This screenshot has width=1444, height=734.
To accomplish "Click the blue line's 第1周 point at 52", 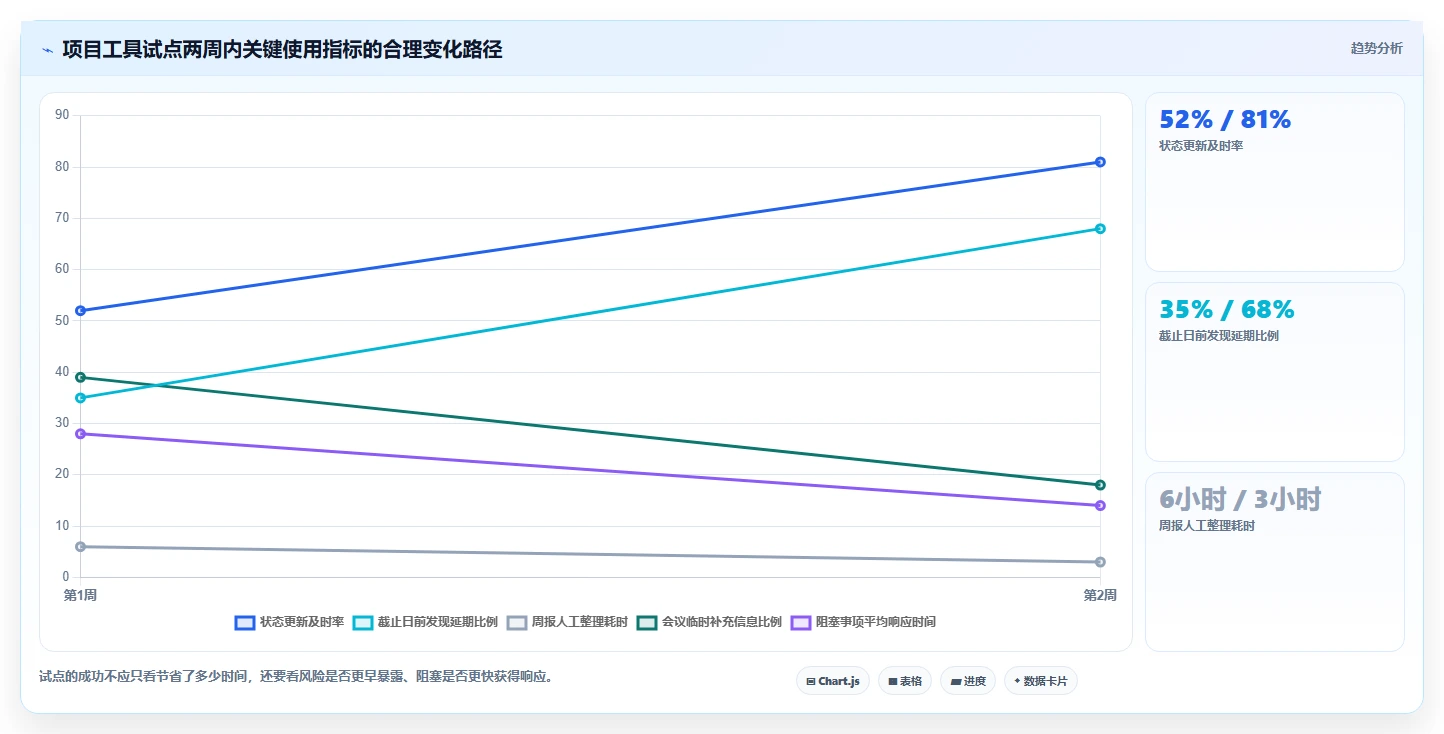I will pos(80,311).
